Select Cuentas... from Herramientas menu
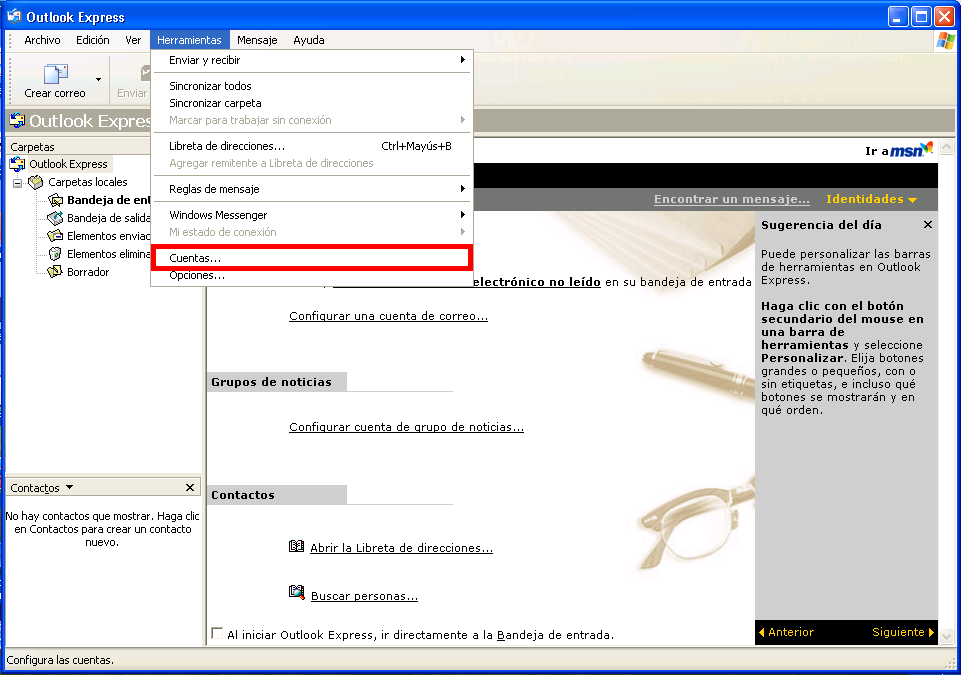Viewport: 961px width, 675px height. (311, 258)
